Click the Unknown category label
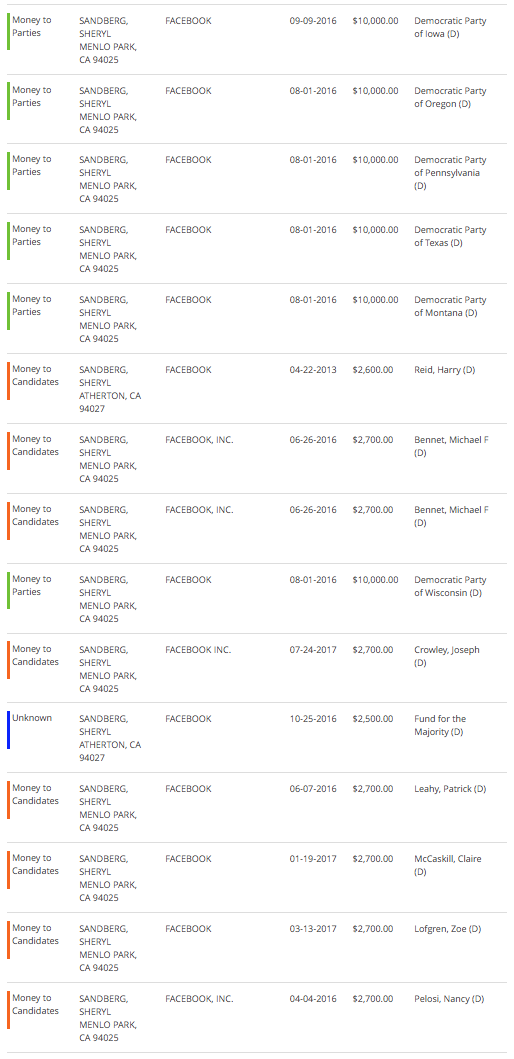This screenshot has height=1059, width=514. tap(32, 718)
